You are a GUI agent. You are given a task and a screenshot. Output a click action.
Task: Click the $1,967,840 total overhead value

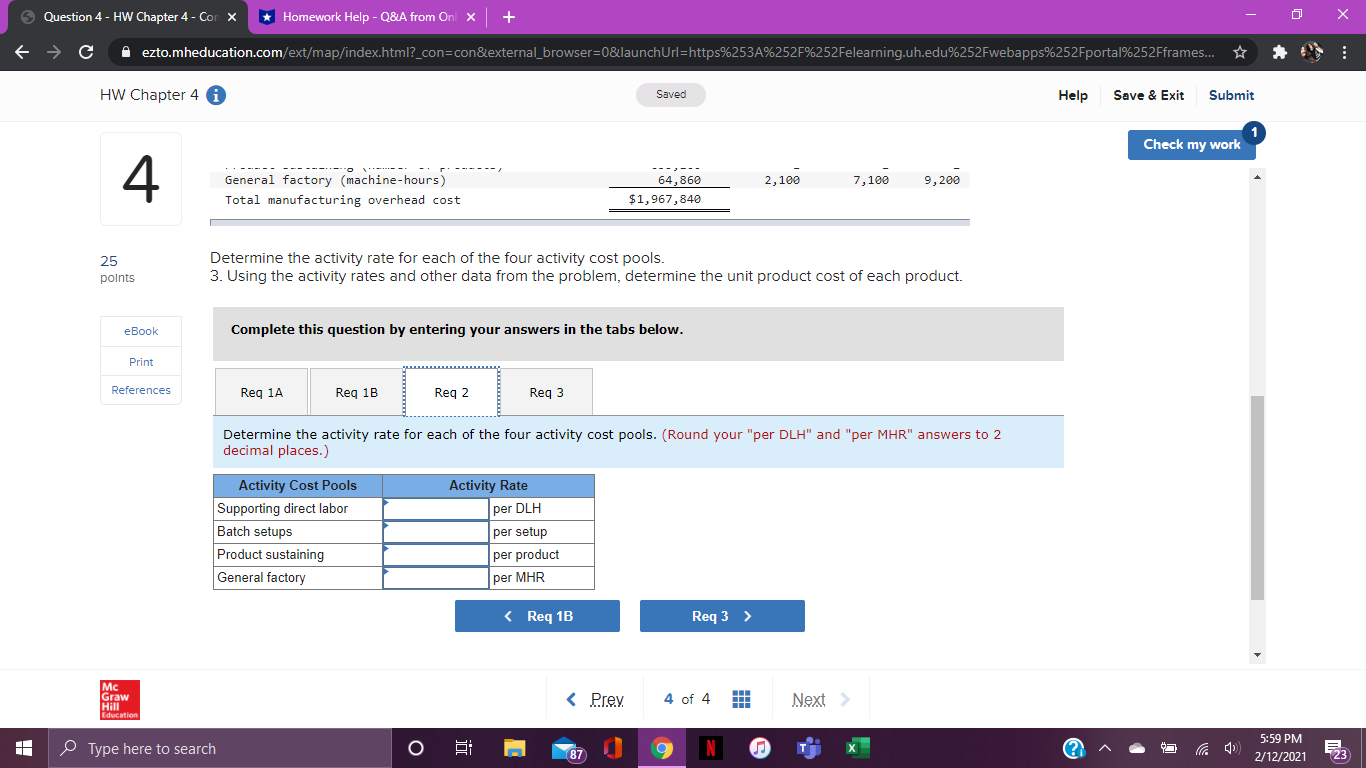665,200
